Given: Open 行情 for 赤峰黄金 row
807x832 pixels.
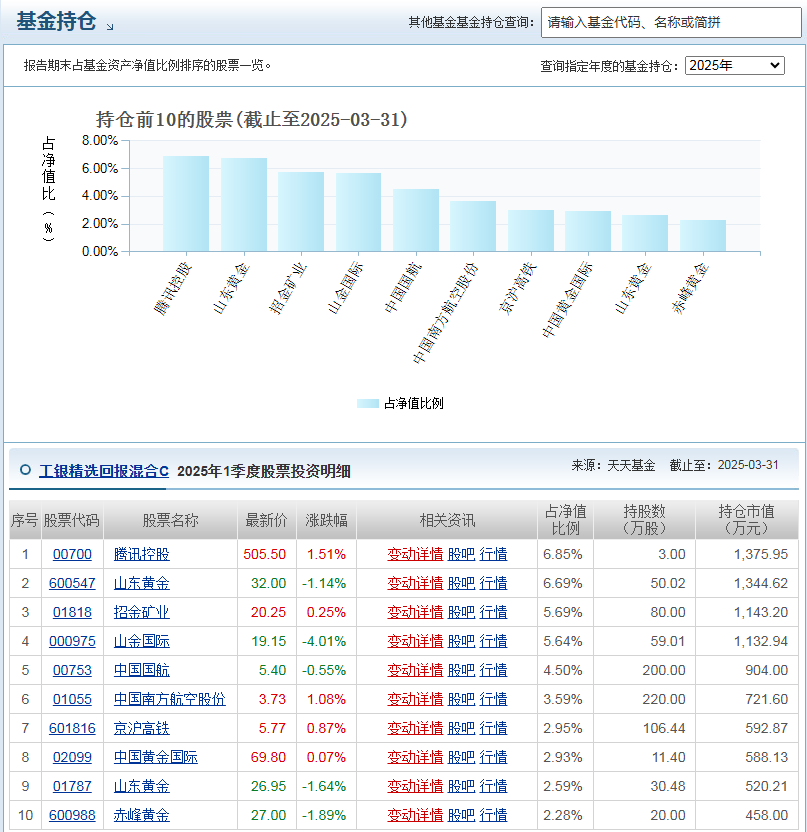Looking at the screenshot, I should tap(493, 815).
